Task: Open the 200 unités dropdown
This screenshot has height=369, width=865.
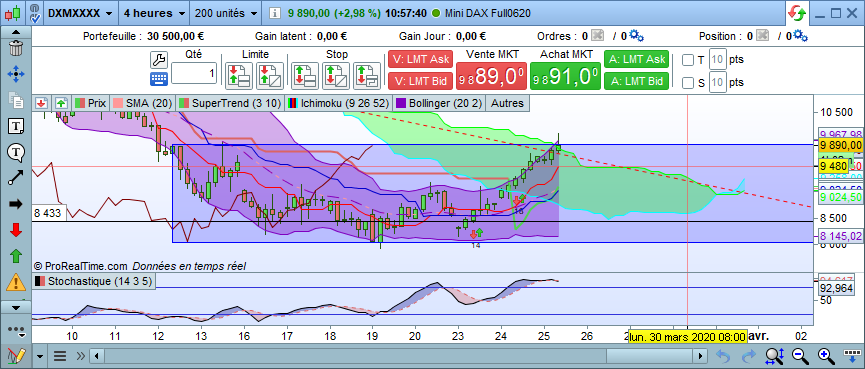Action: tap(225, 13)
